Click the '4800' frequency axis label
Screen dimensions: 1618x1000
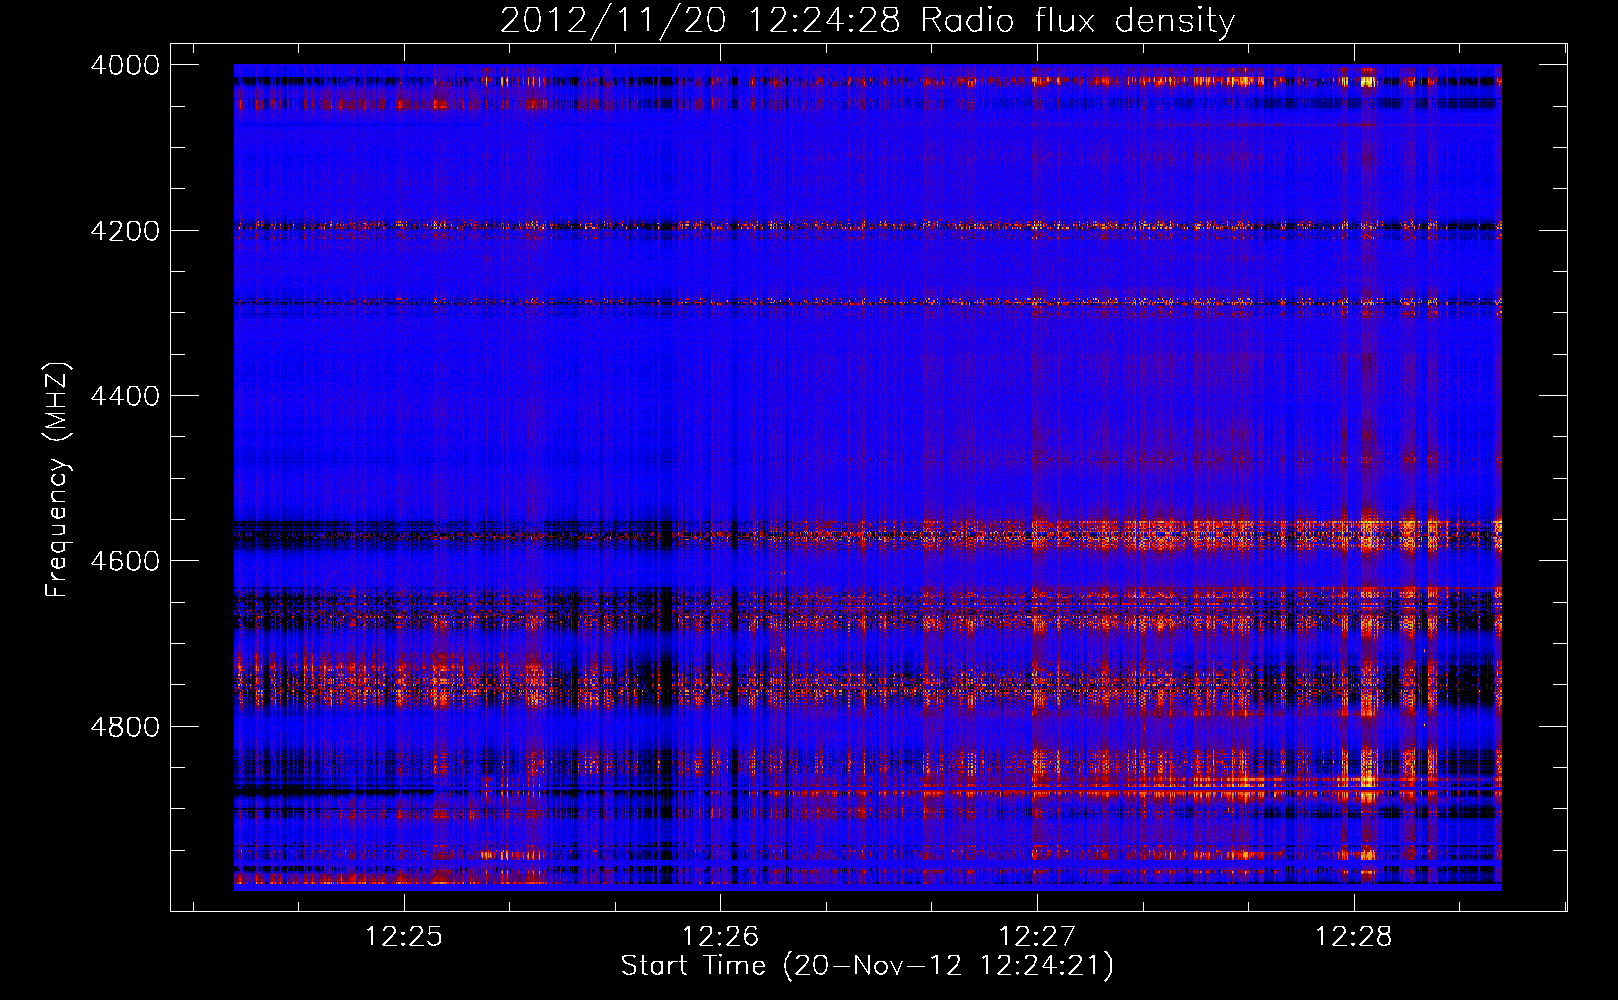[x=125, y=726]
